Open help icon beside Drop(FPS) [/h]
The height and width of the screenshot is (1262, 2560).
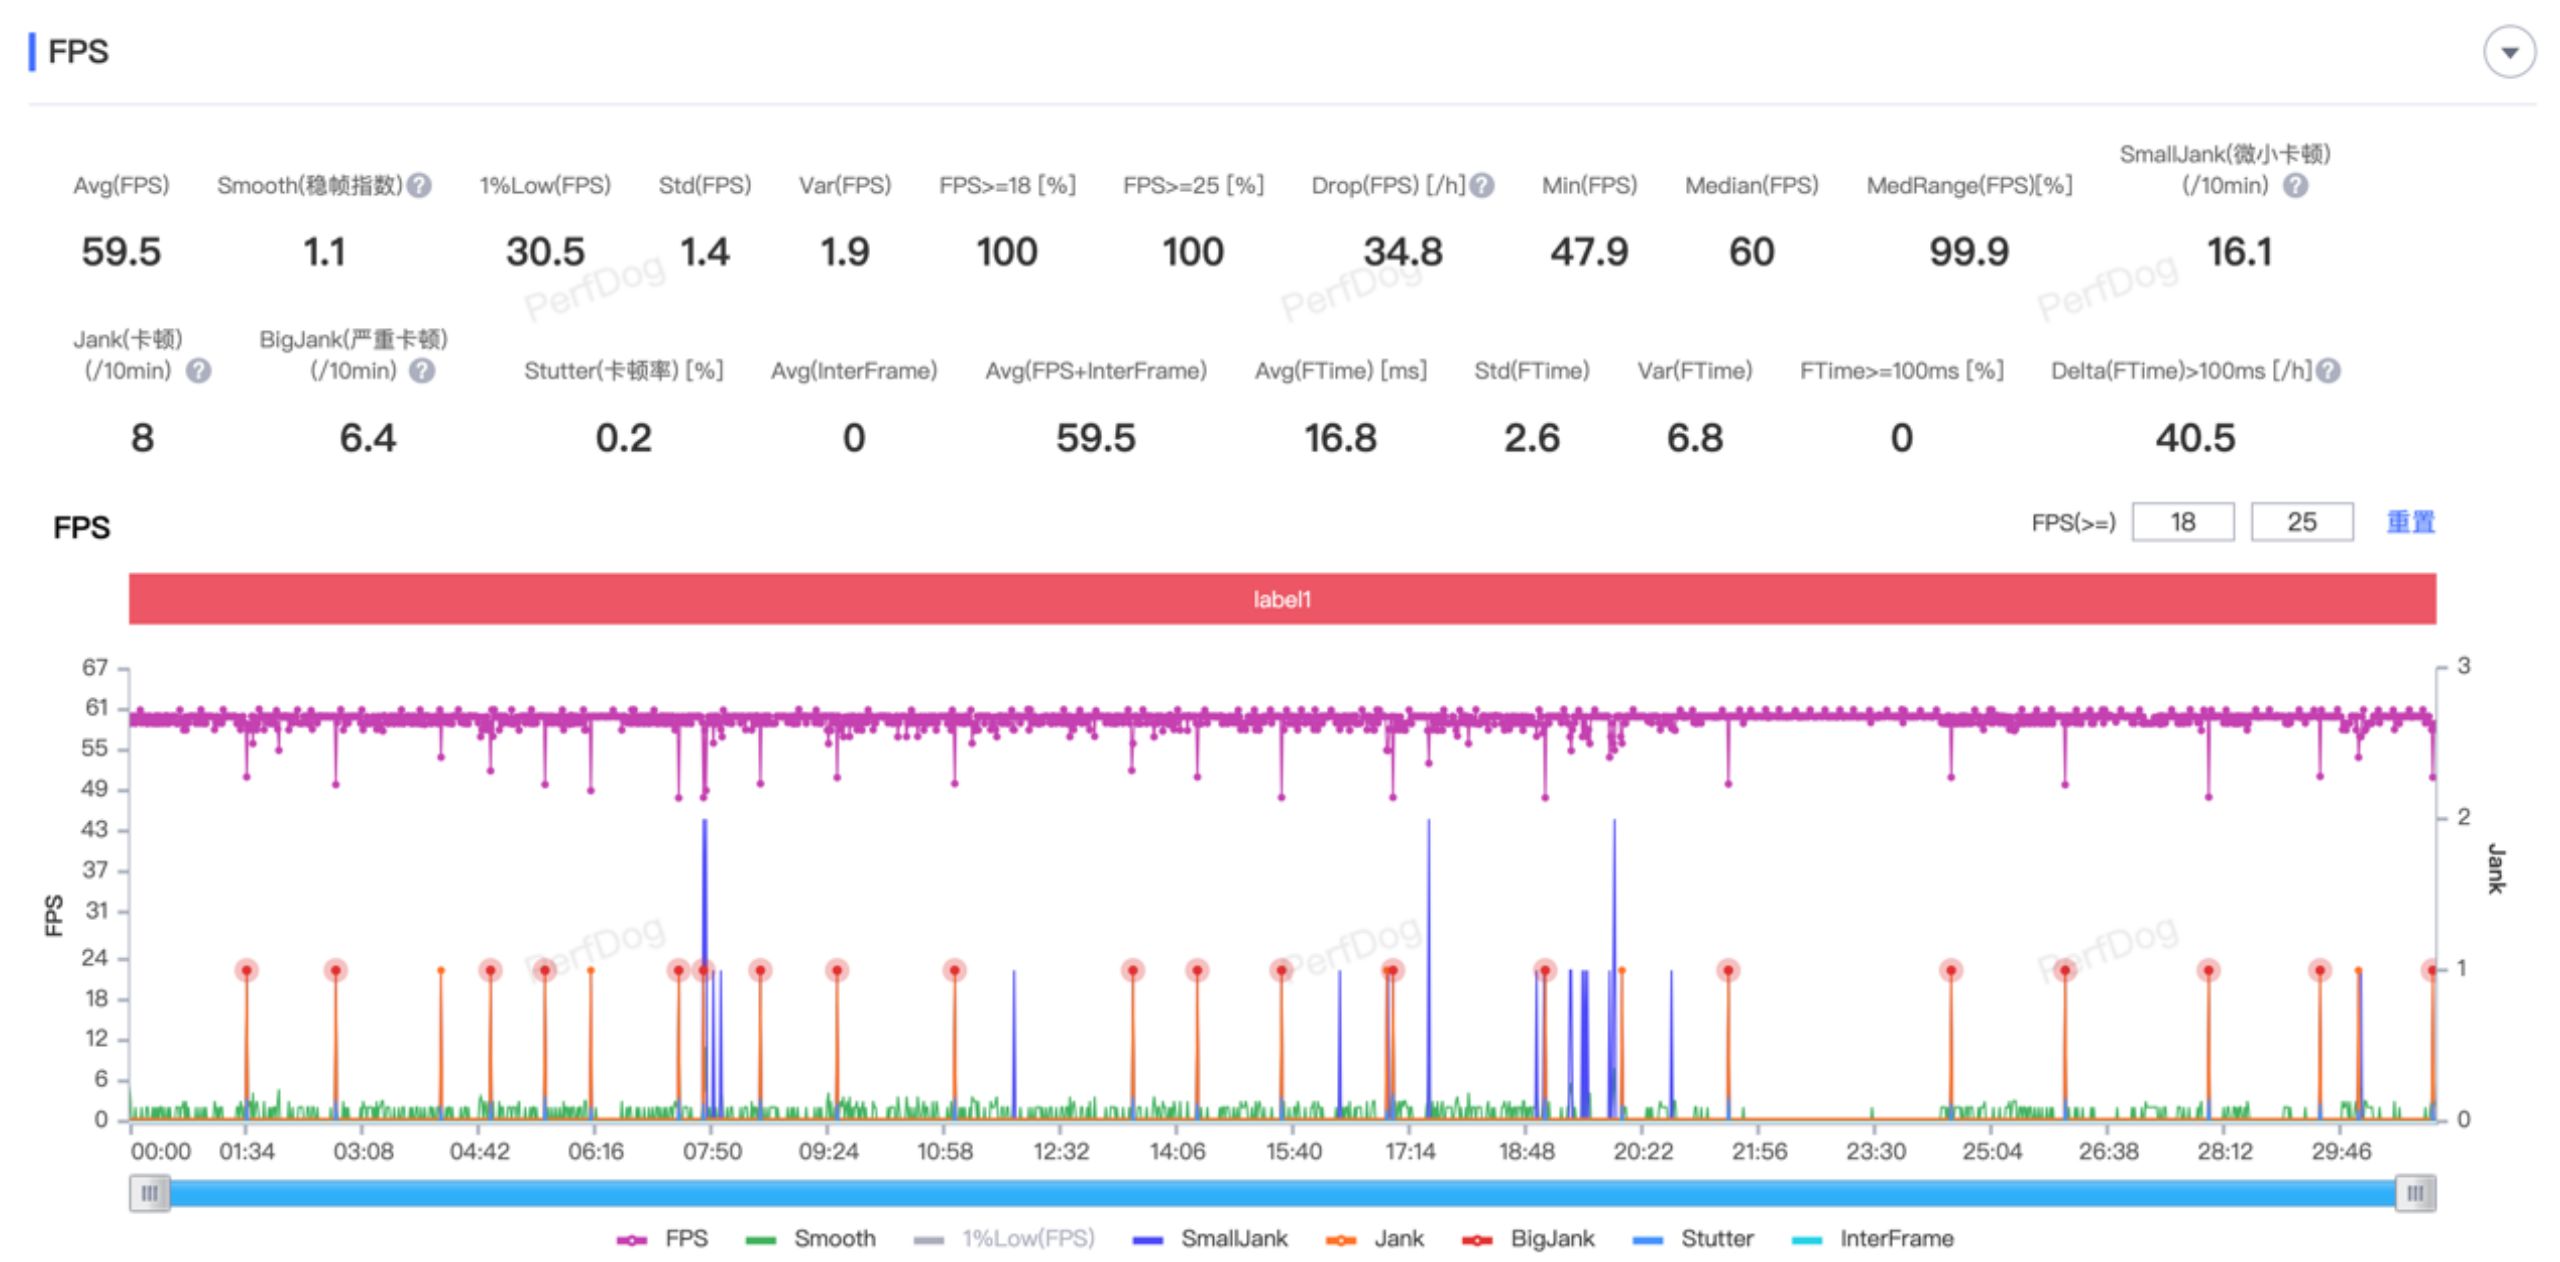point(1482,186)
